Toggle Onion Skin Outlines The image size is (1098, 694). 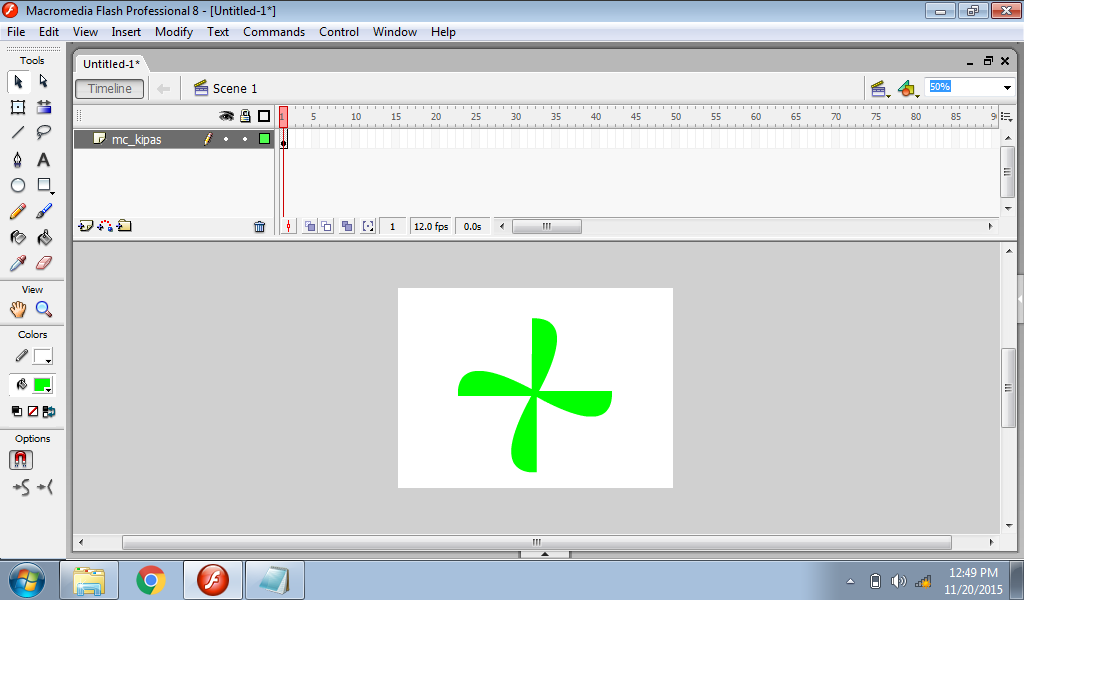[326, 226]
